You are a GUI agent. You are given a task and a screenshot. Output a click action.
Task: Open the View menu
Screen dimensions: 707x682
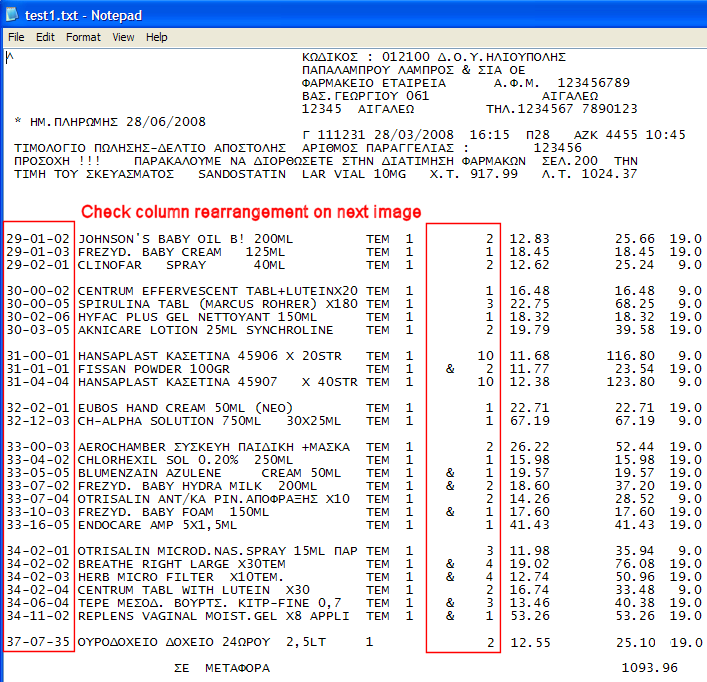(123, 37)
